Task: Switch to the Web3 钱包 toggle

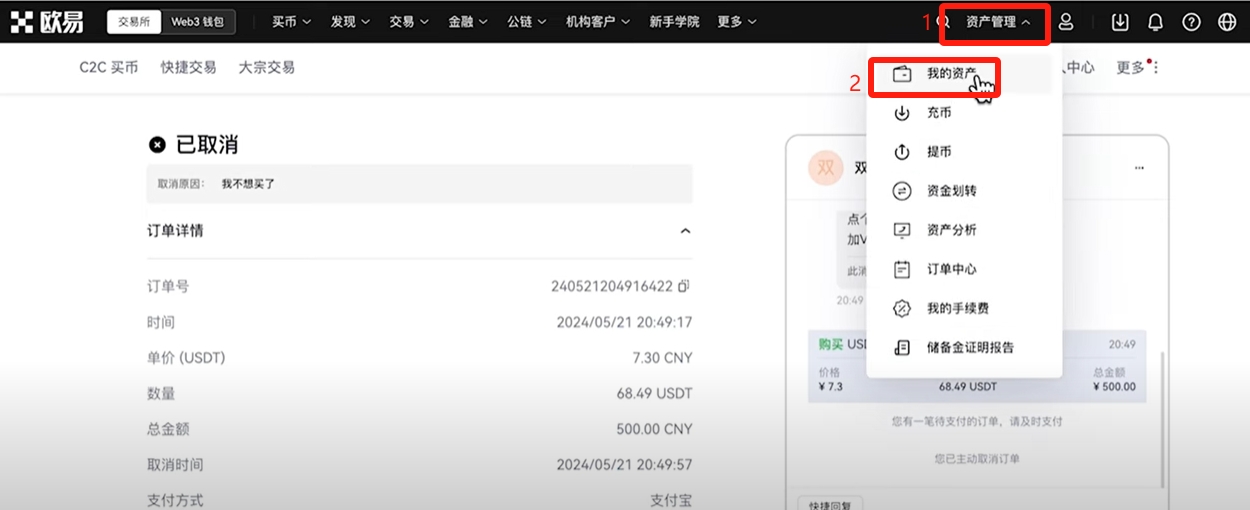Action: (199, 22)
